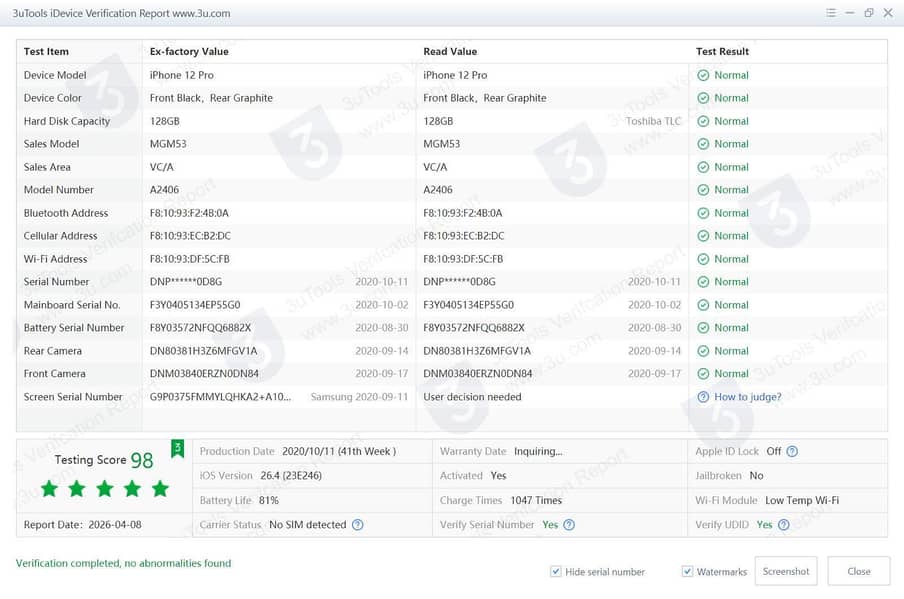
Task: Click the help icon beside Apple ID Lock
Action: (792, 451)
